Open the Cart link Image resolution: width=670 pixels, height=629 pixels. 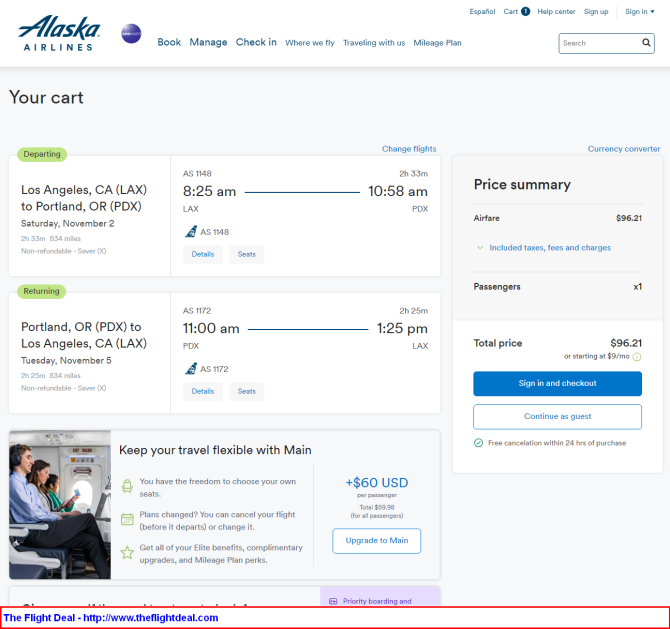[x=511, y=12]
